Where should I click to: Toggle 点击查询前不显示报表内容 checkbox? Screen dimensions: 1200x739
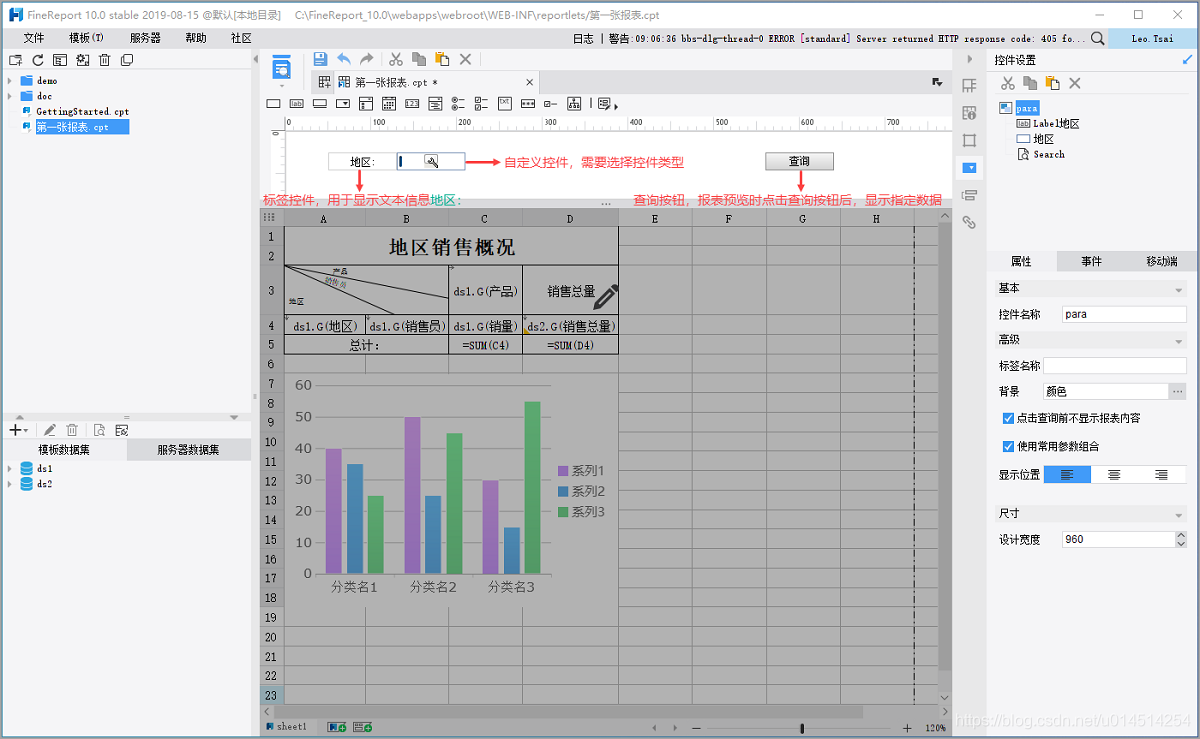coord(1007,418)
